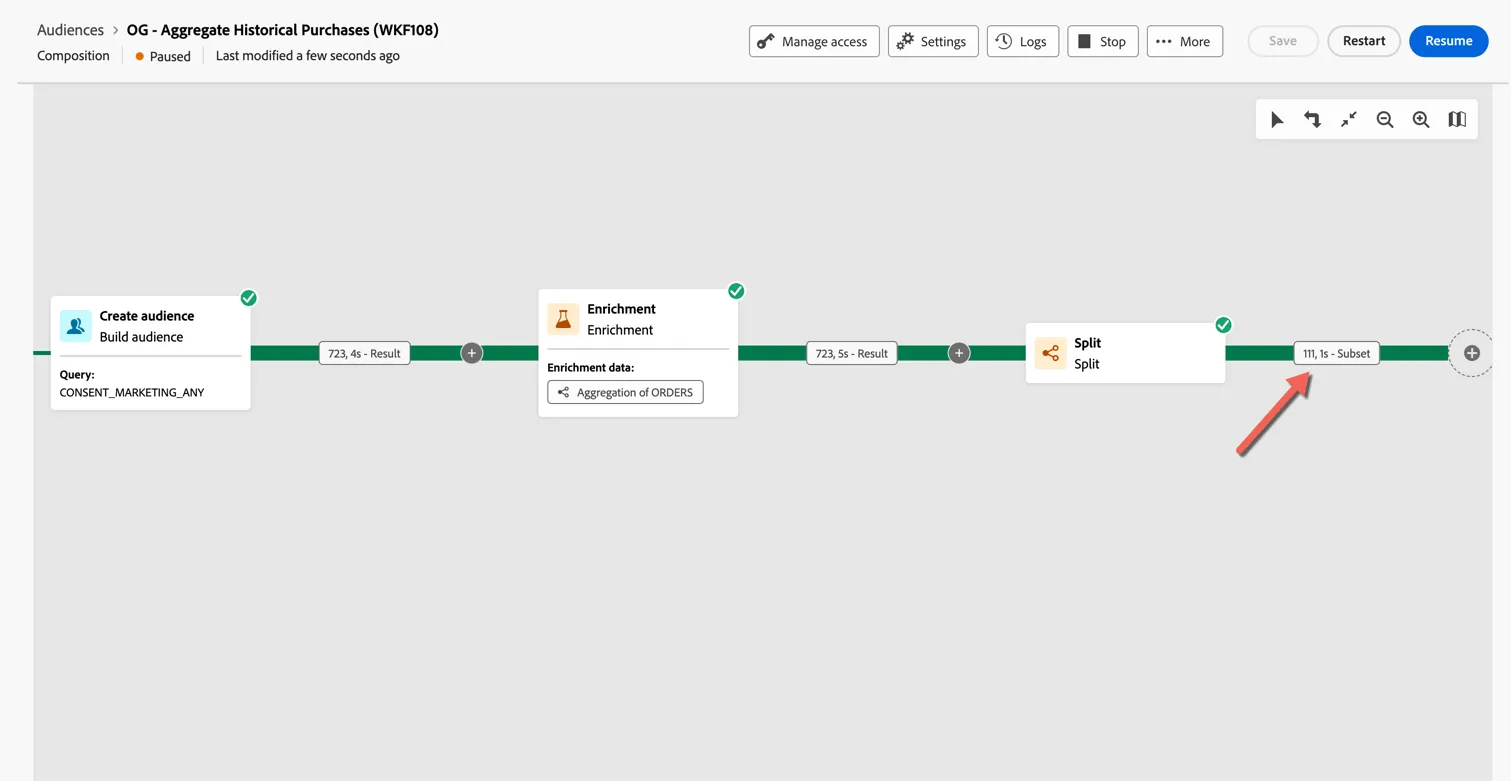1511x781 pixels.
Task: Click the 'Enrichment data:' label
Action: 591,367
